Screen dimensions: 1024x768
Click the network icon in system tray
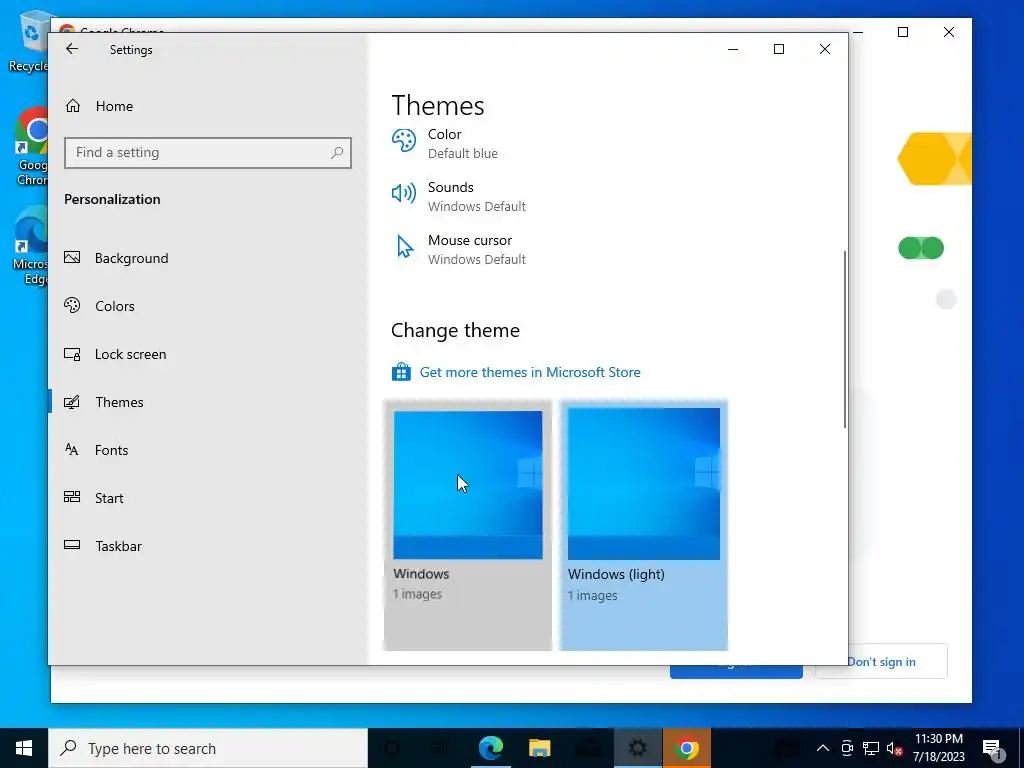pos(871,748)
